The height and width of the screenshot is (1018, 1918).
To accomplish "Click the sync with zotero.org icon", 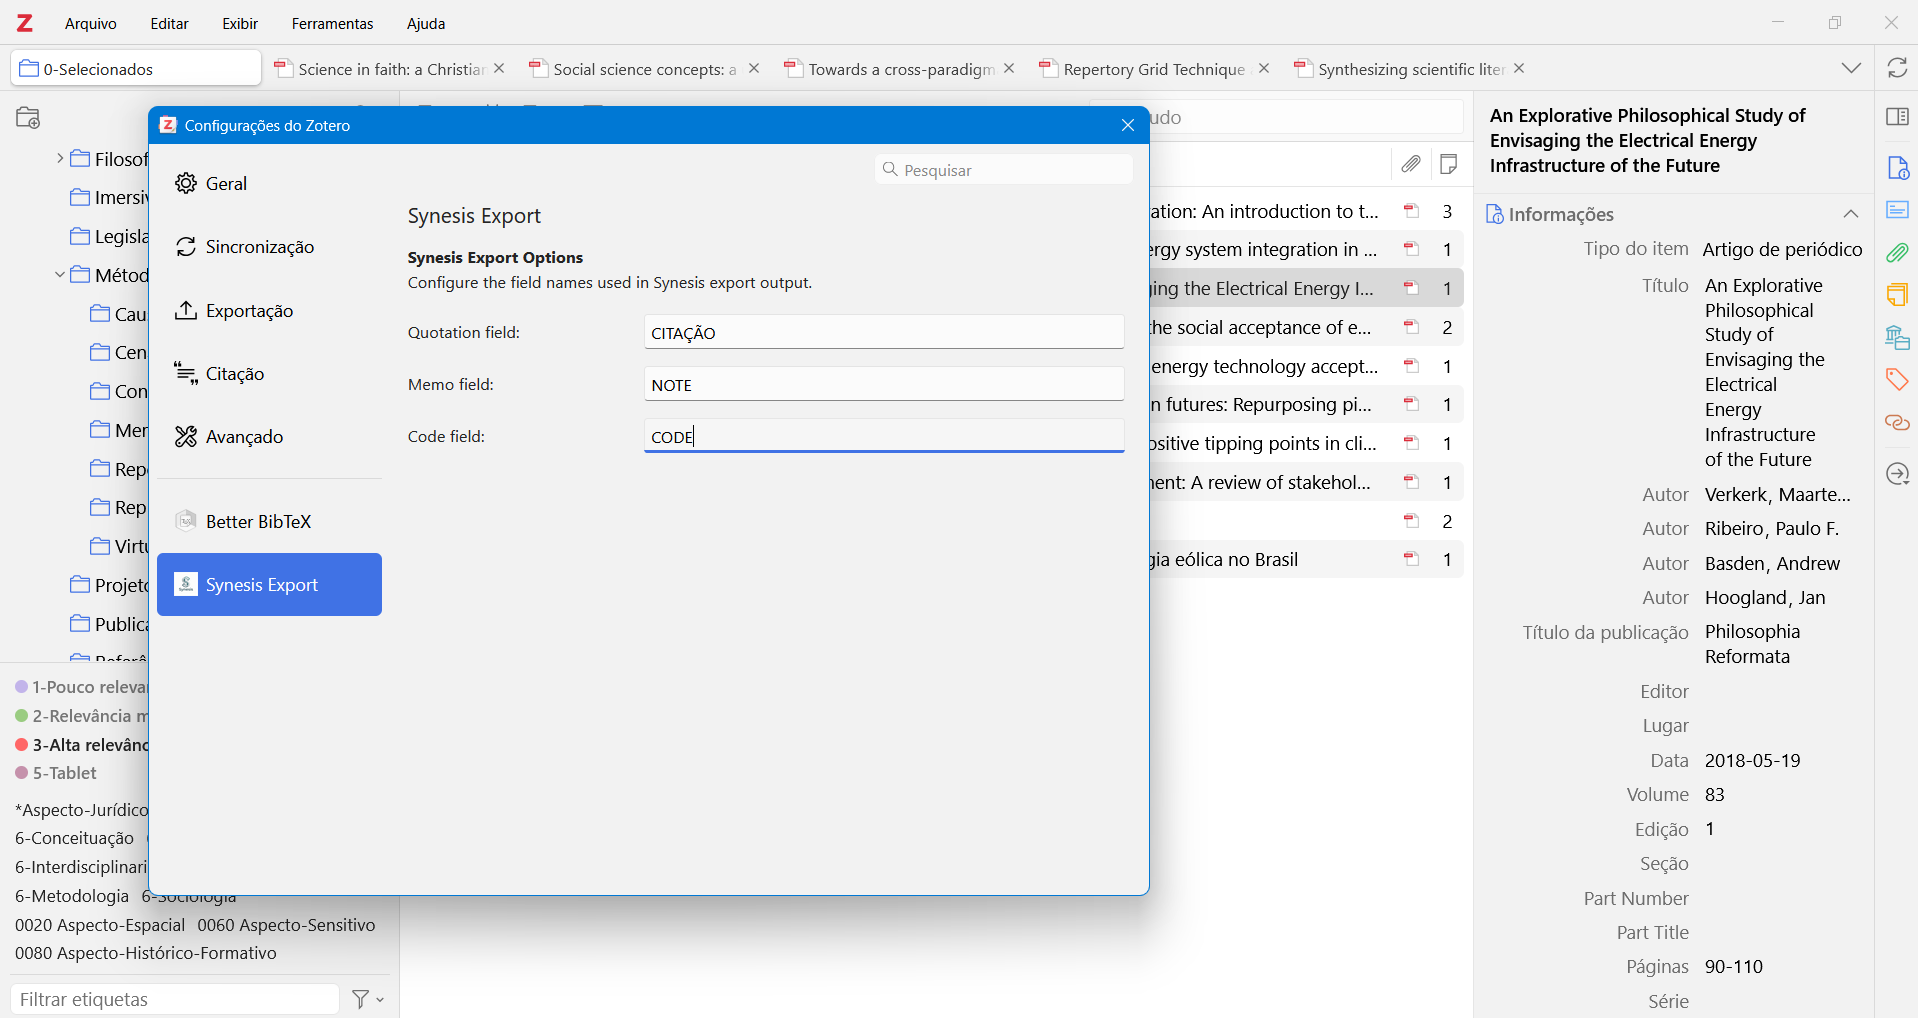I will pos(1897,68).
